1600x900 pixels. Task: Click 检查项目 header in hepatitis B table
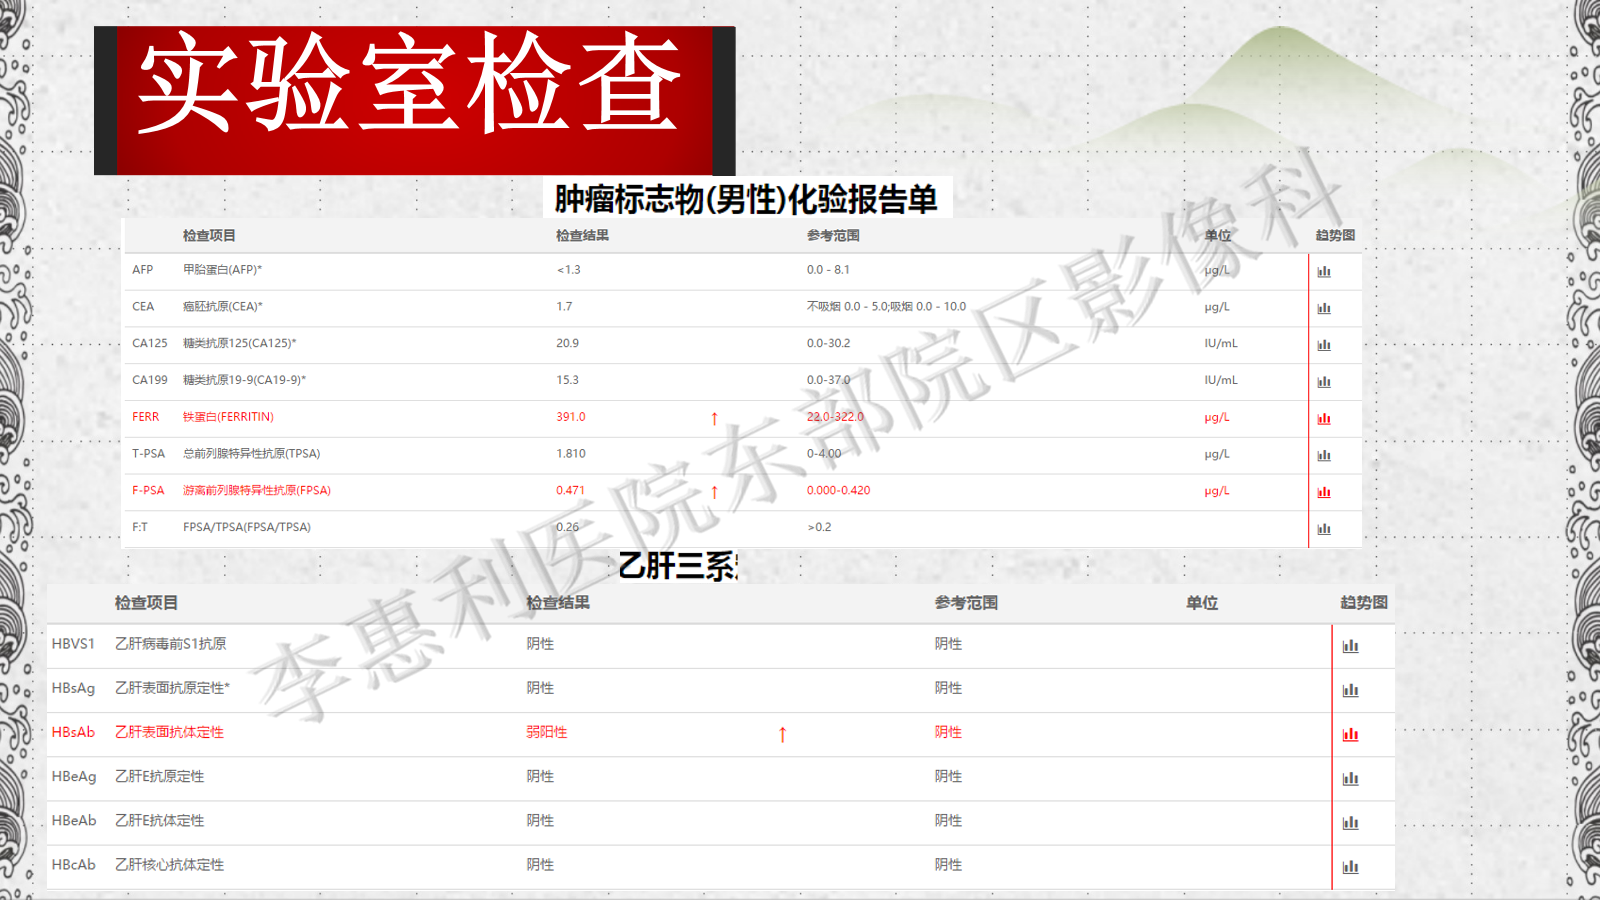(146, 602)
